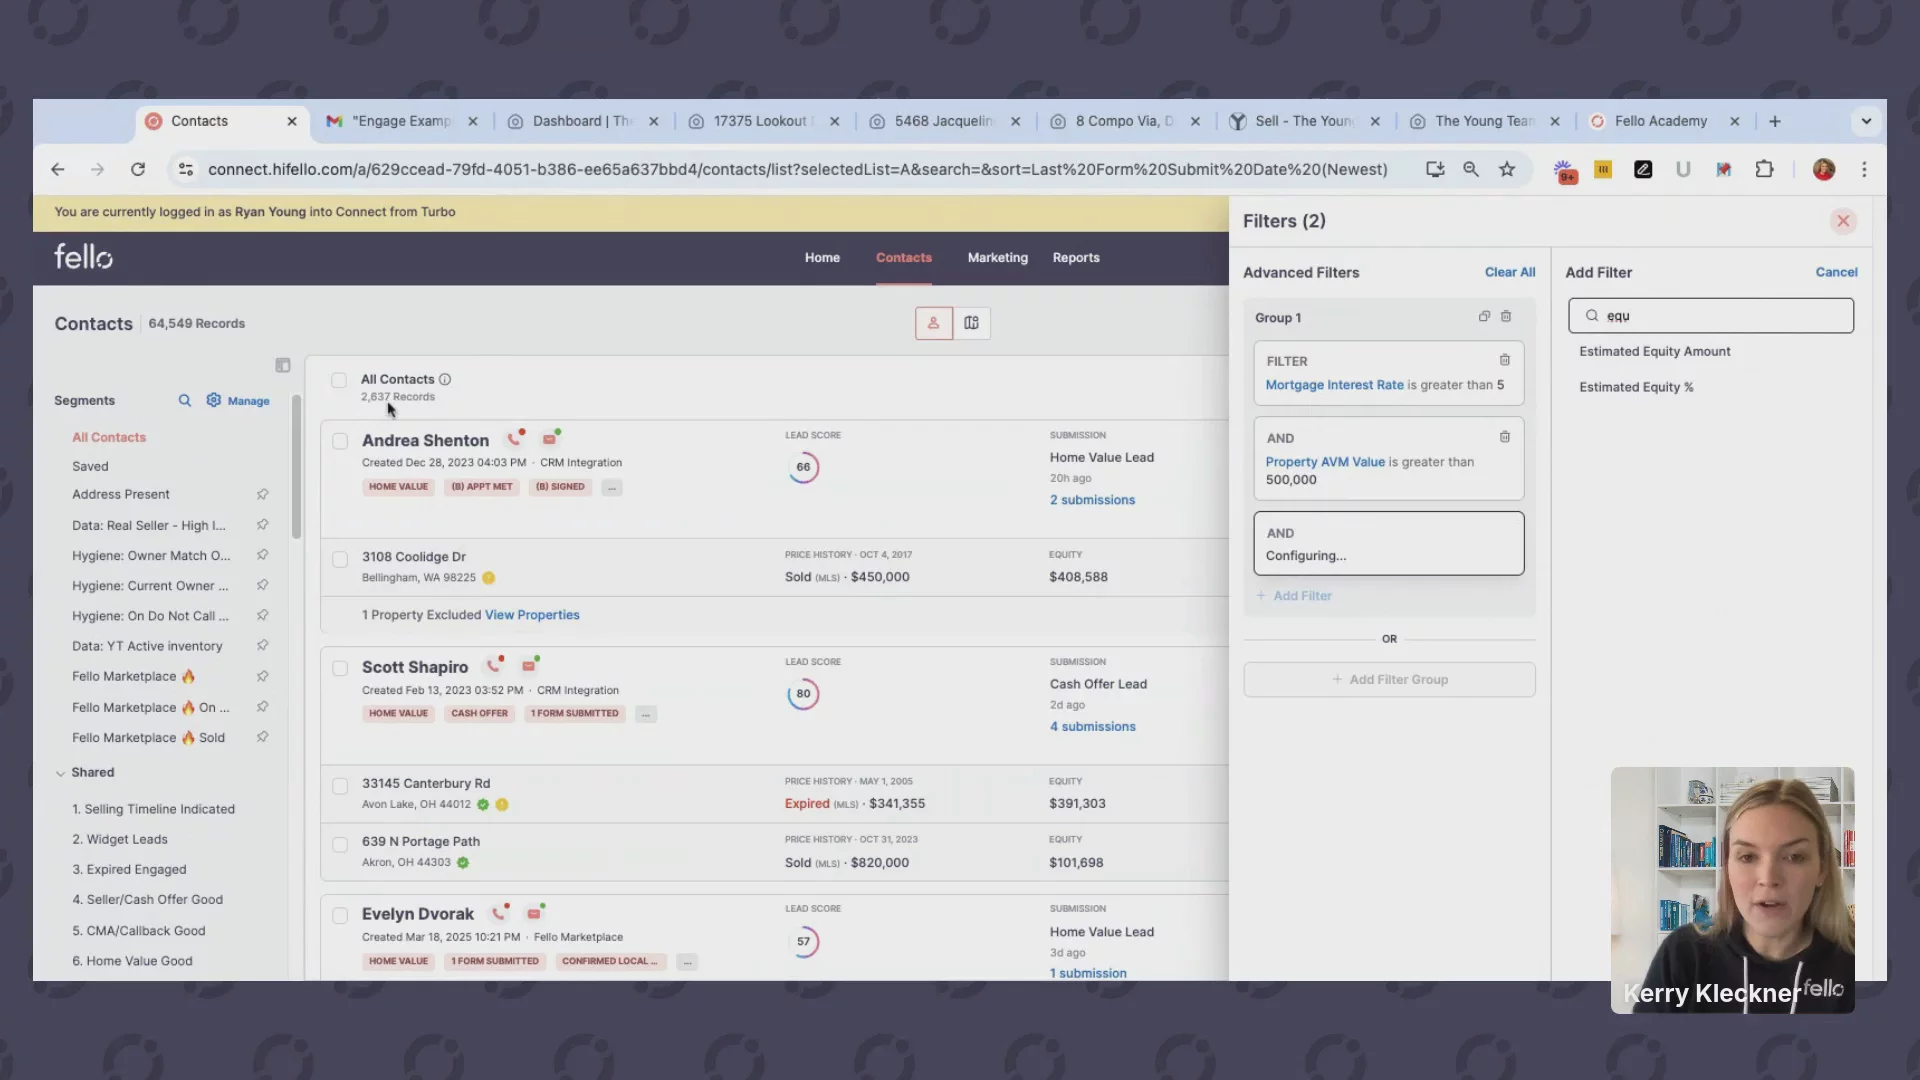Expand more tags on Scott Shapiro
The height and width of the screenshot is (1080, 1920).
(646, 714)
